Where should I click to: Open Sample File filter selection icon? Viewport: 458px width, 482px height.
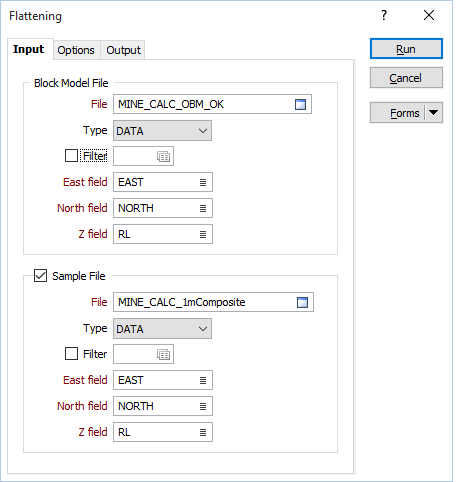(163, 354)
